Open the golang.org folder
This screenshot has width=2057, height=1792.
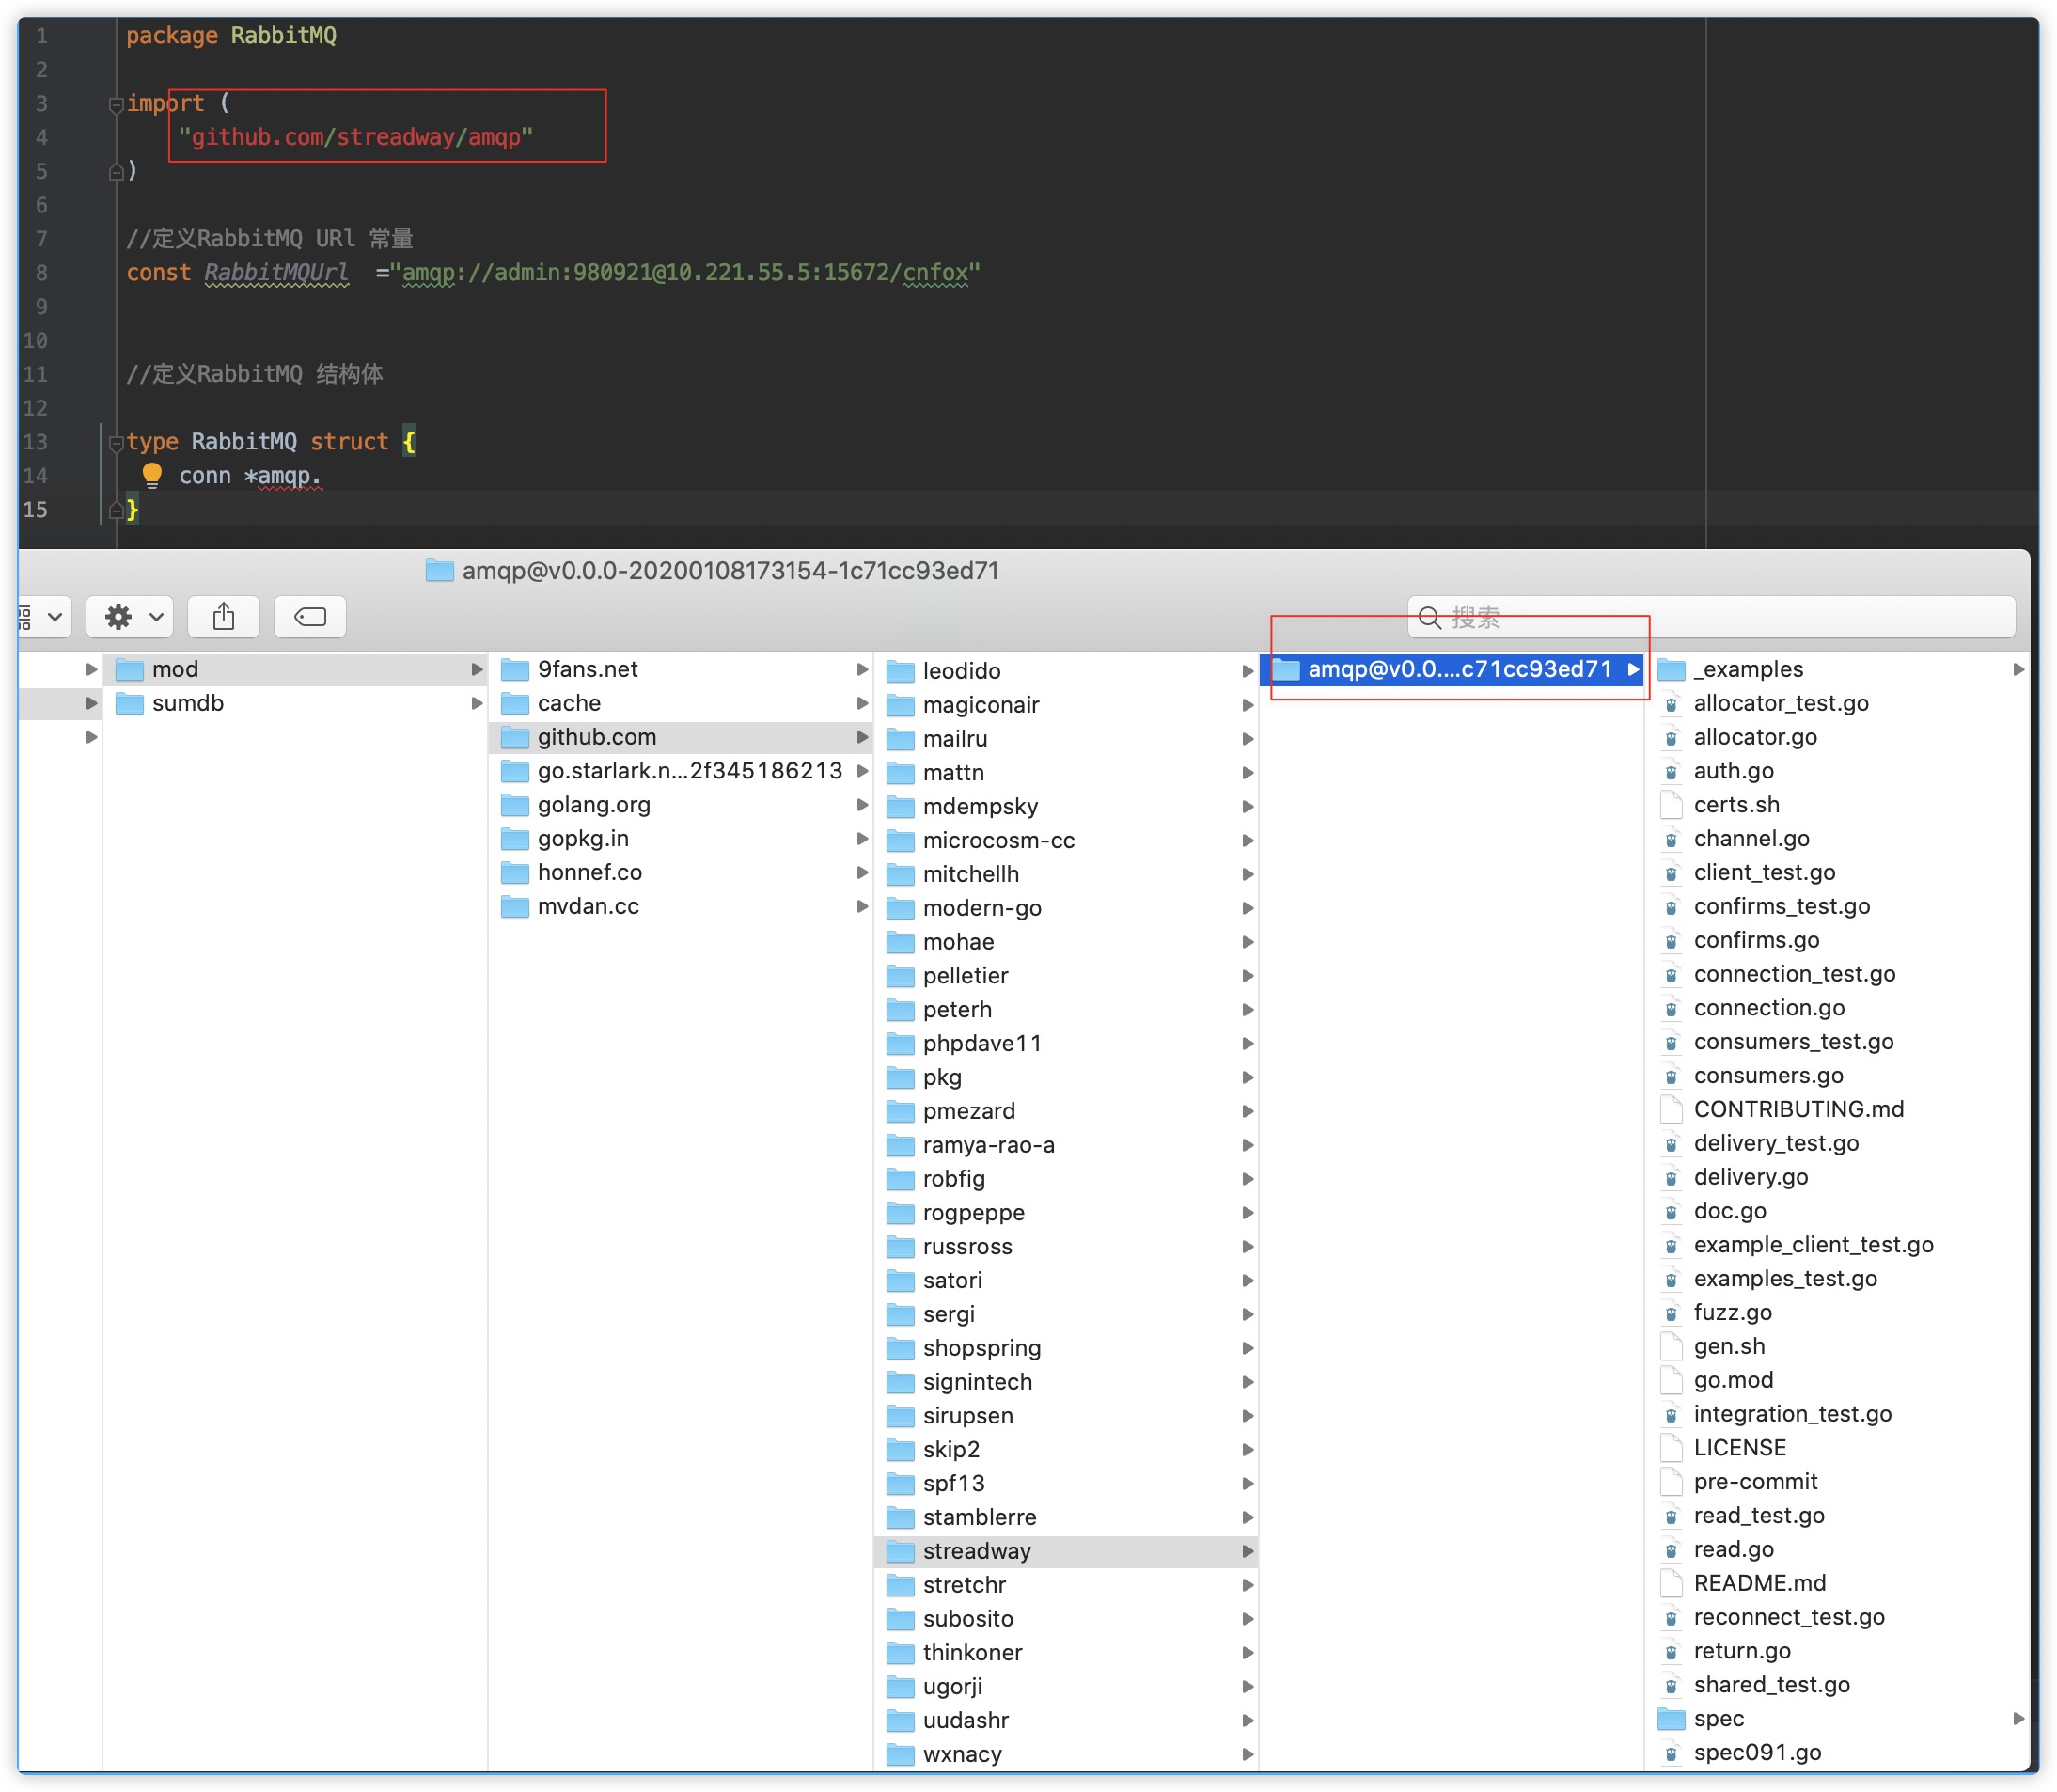pyautogui.click(x=681, y=805)
